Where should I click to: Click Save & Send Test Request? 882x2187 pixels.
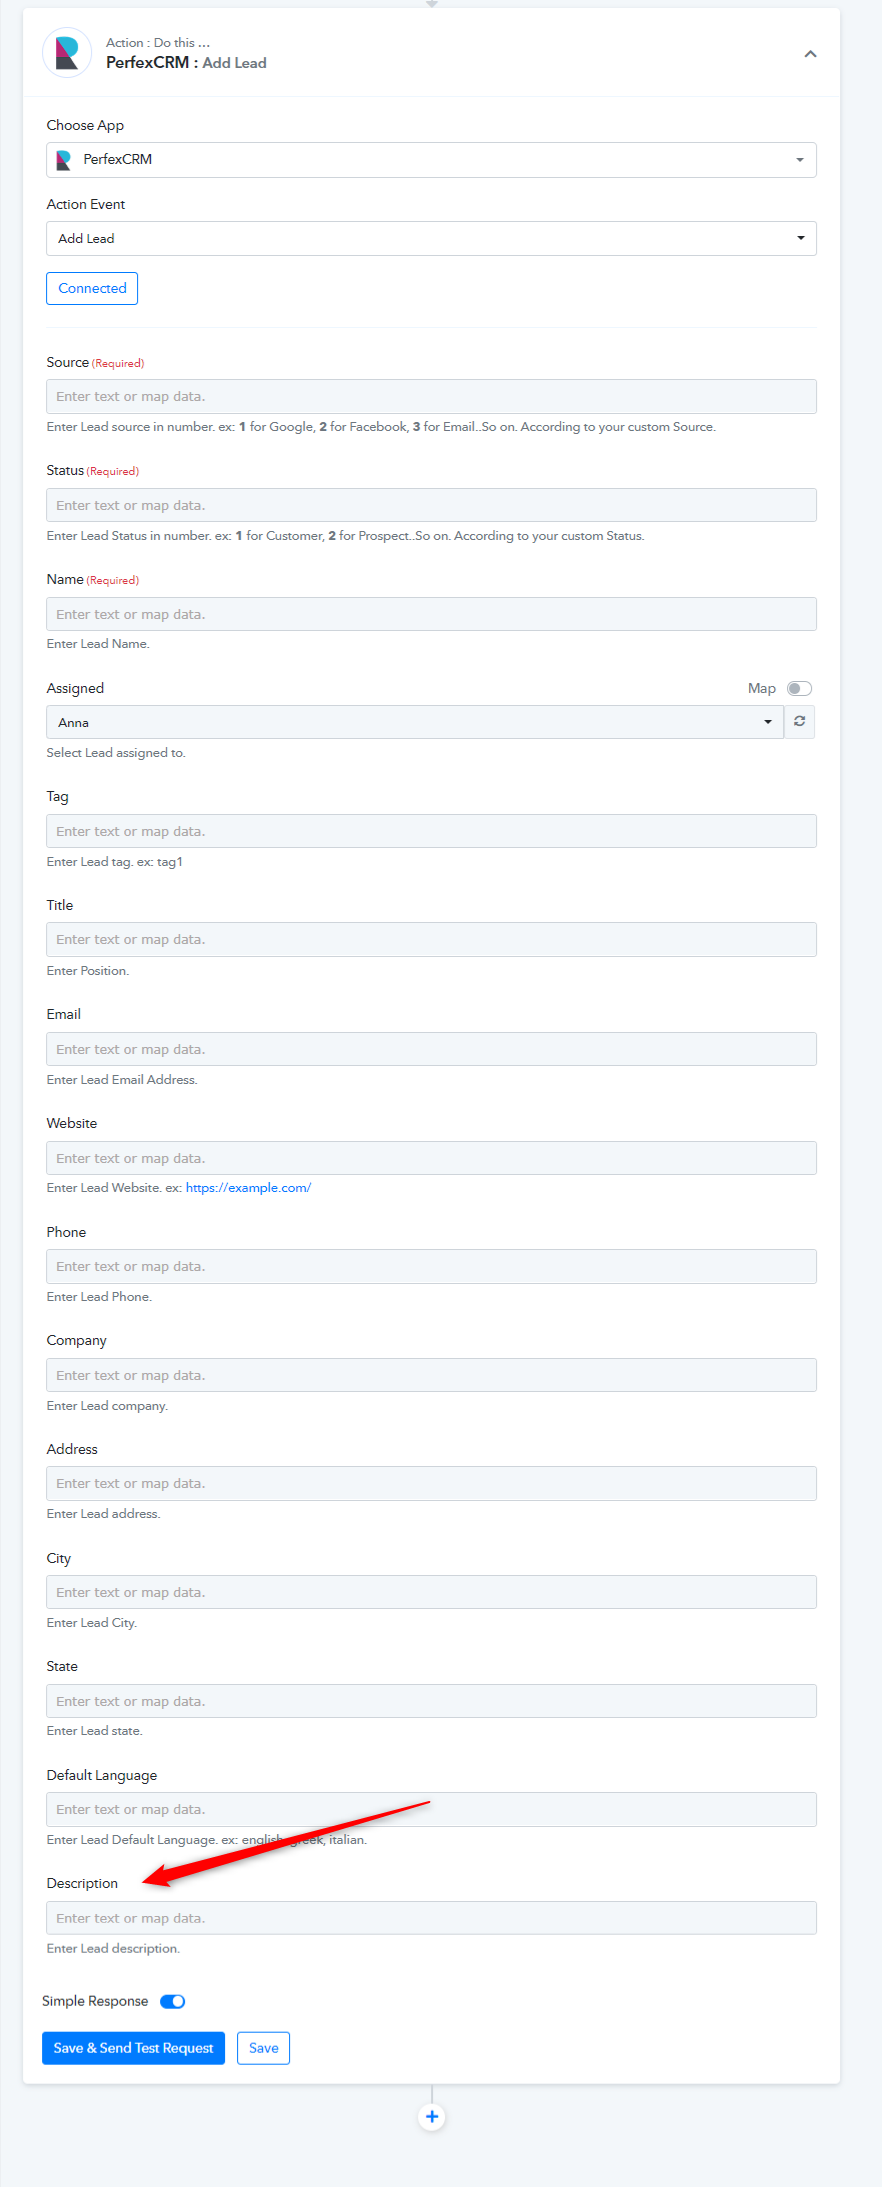(x=133, y=2048)
